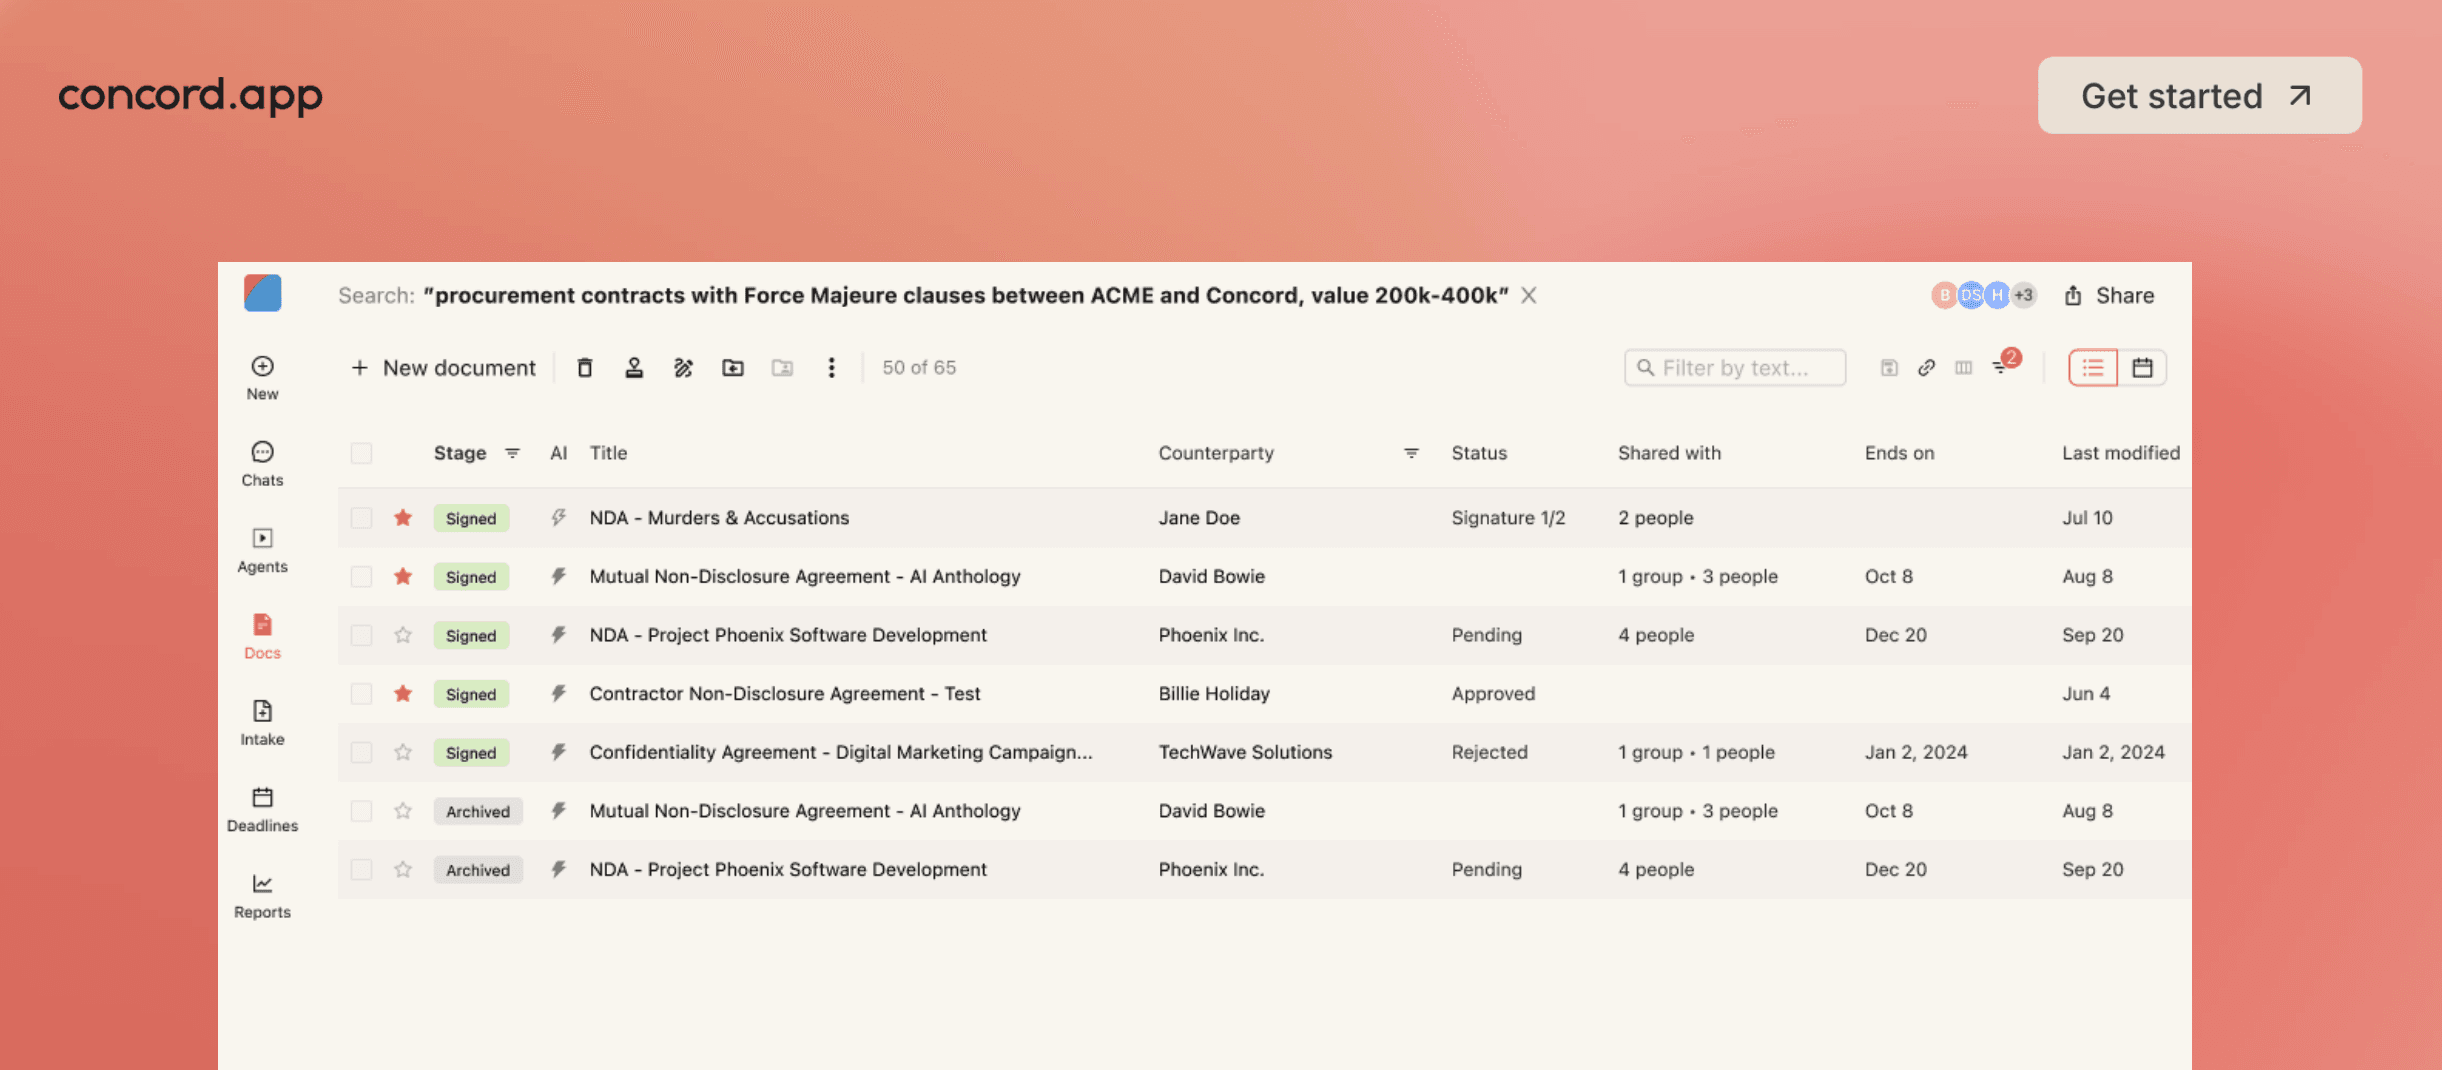Viewport: 2442px width, 1070px height.
Task: Click the trash delete icon in toolbar
Action: [x=585, y=368]
